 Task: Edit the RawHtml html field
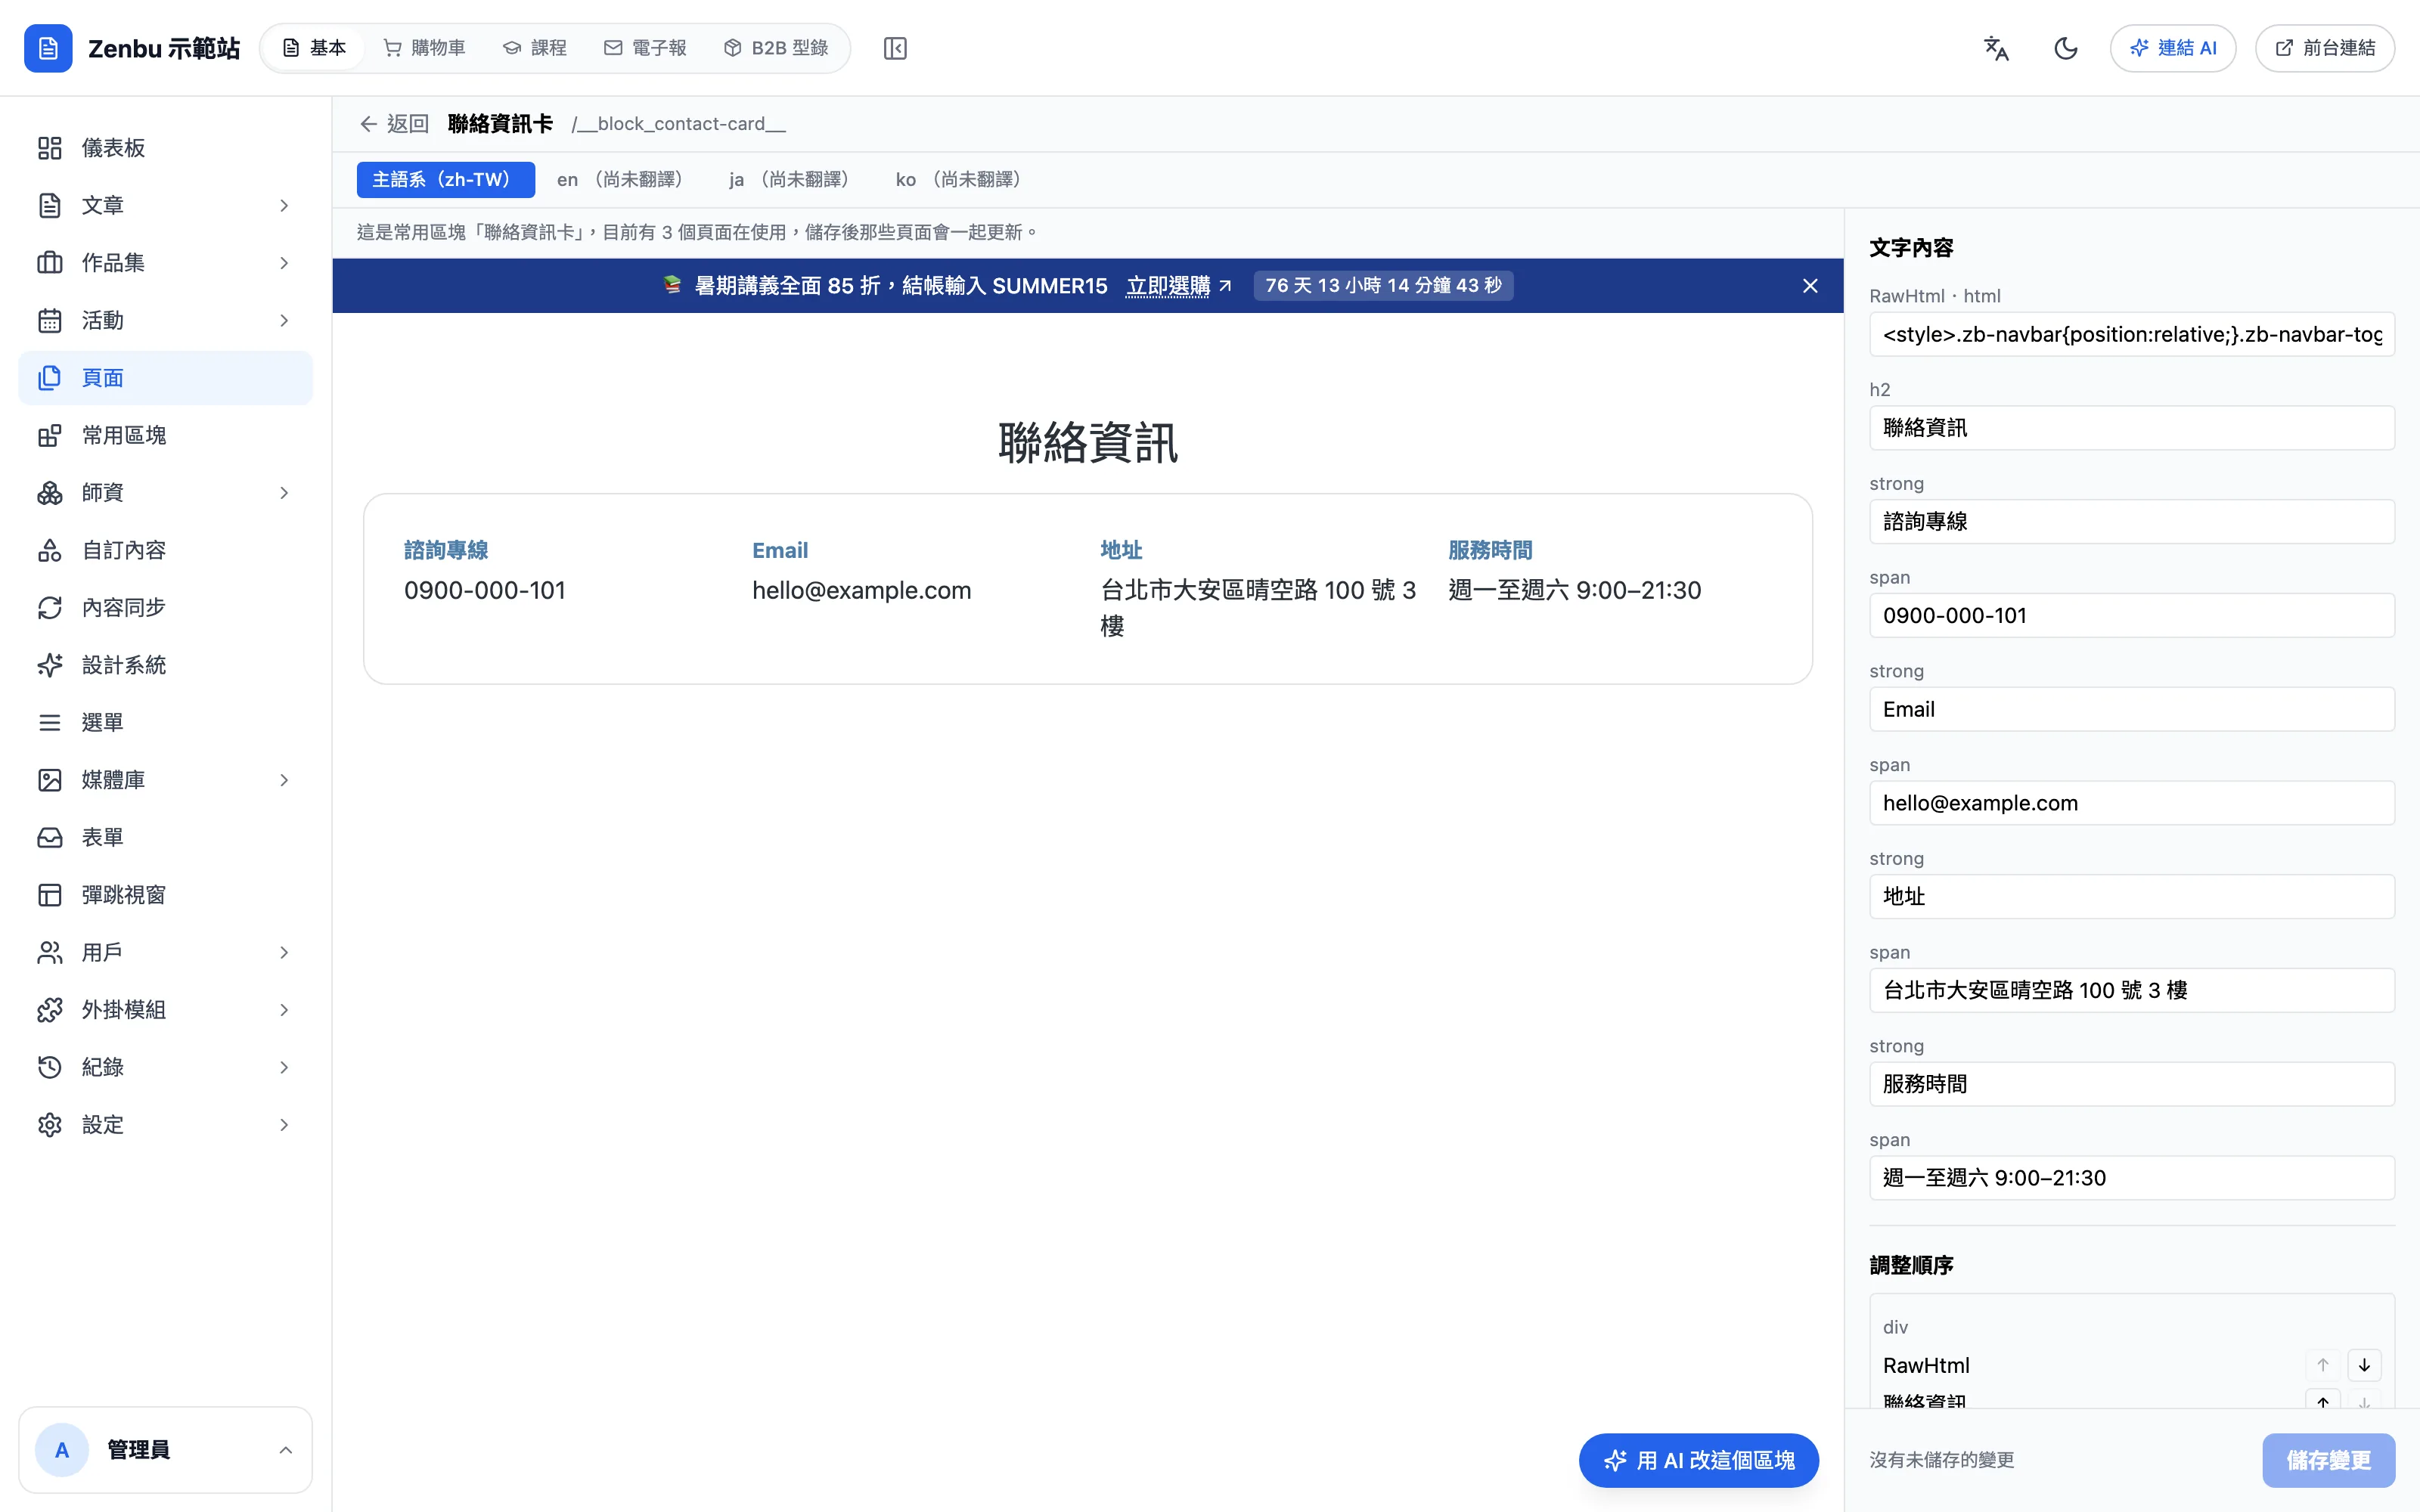pos(2132,334)
